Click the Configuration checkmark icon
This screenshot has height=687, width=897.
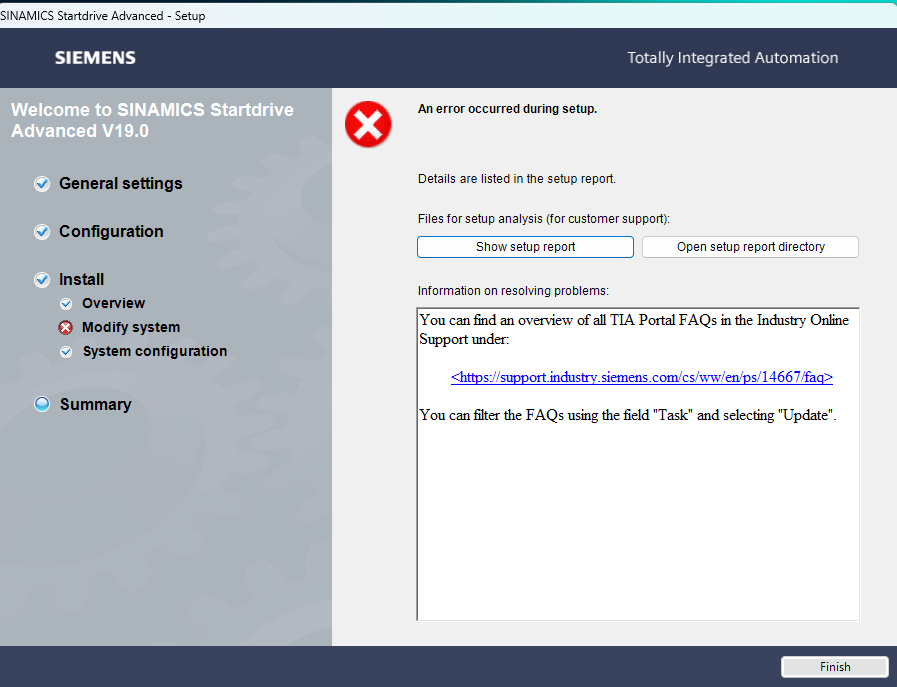42,232
